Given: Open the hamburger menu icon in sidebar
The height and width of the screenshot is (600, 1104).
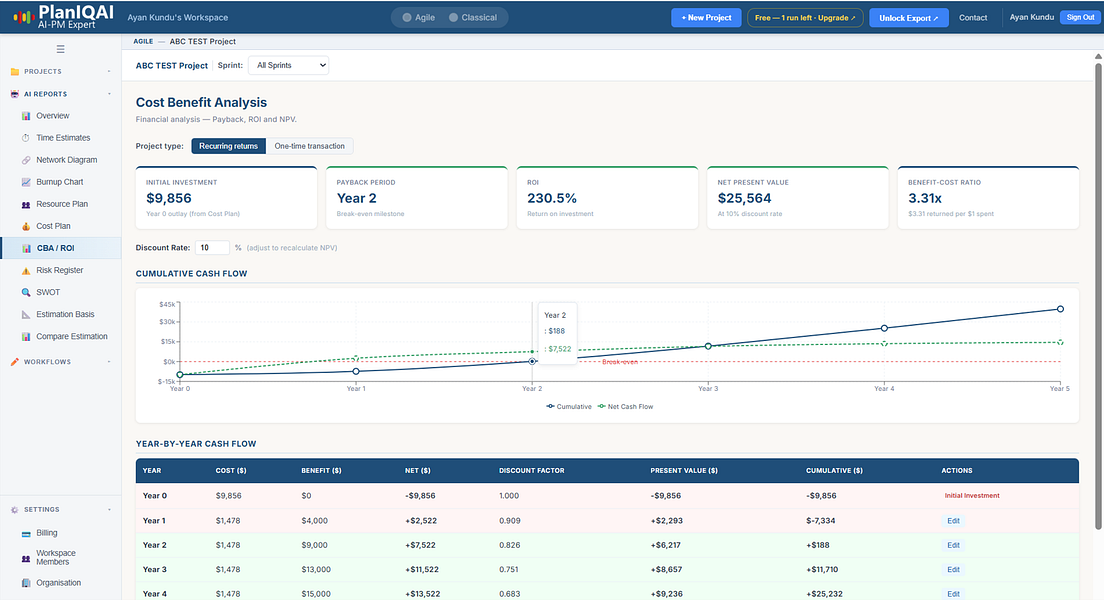Looking at the screenshot, I should 61,49.
